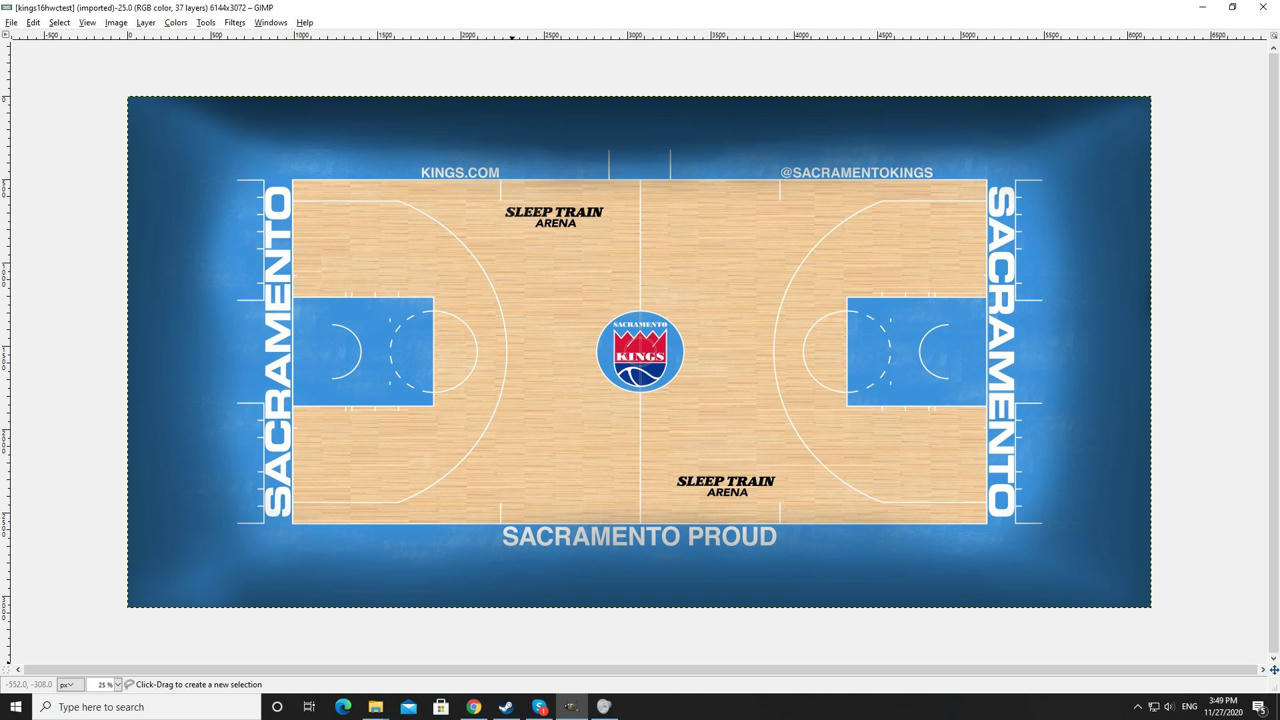The image size is (1280, 720).
Task: Open the Windows menu
Action: pyautogui.click(x=270, y=22)
